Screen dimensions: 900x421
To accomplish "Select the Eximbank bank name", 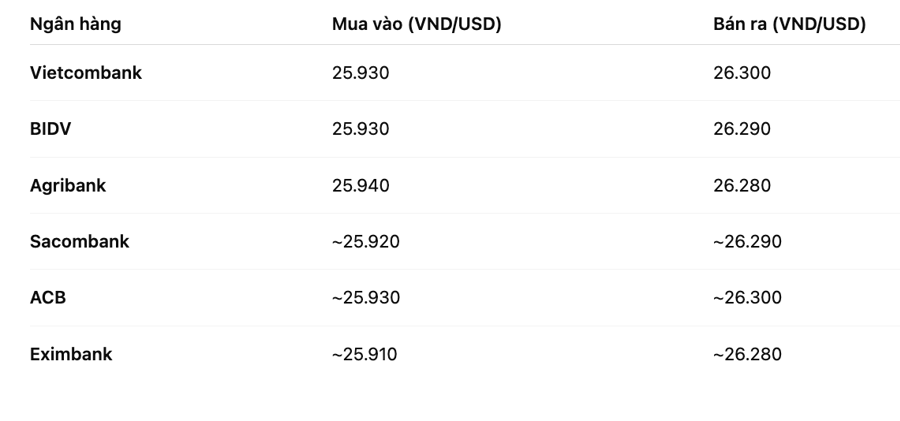I will (x=71, y=354).
